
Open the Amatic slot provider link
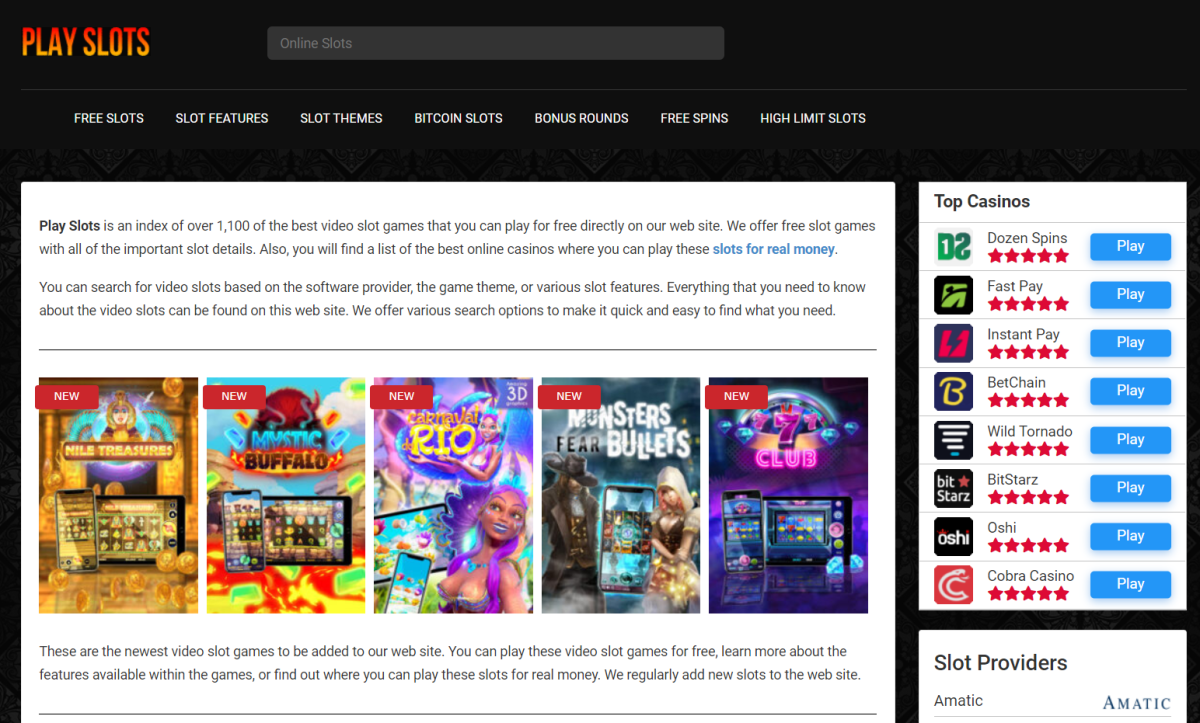[x=958, y=700]
